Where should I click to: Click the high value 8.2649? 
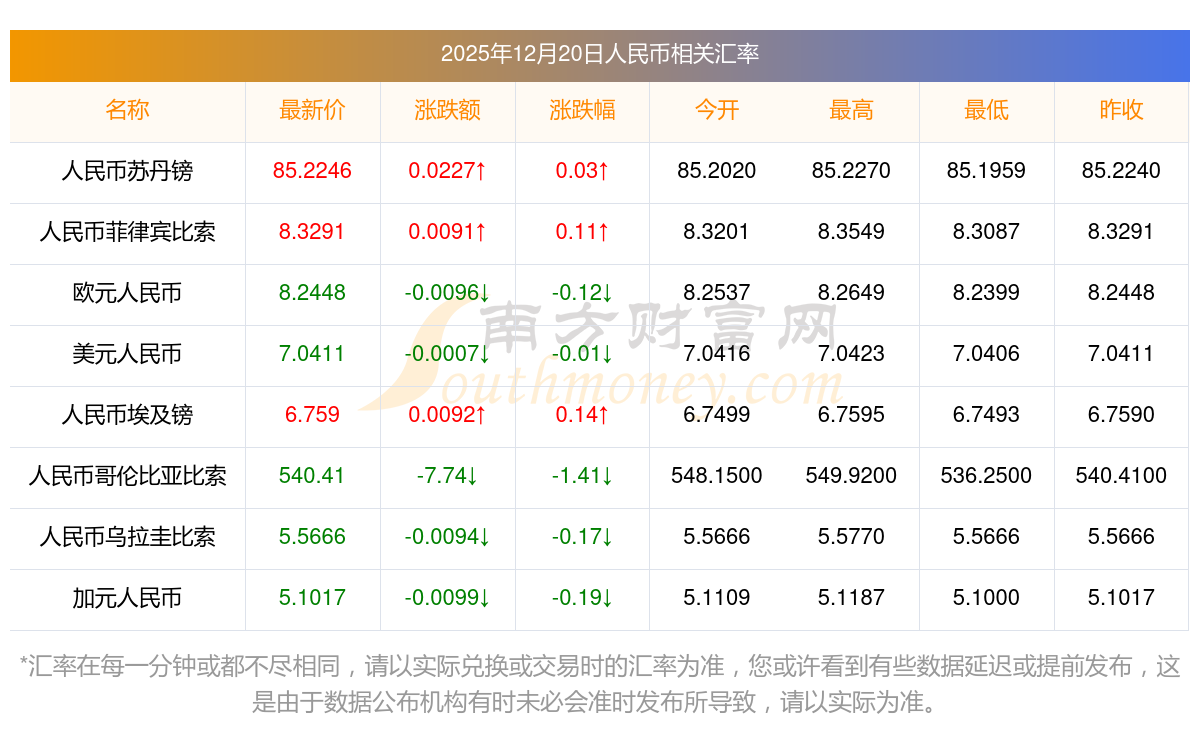click(x=852, y=293)
